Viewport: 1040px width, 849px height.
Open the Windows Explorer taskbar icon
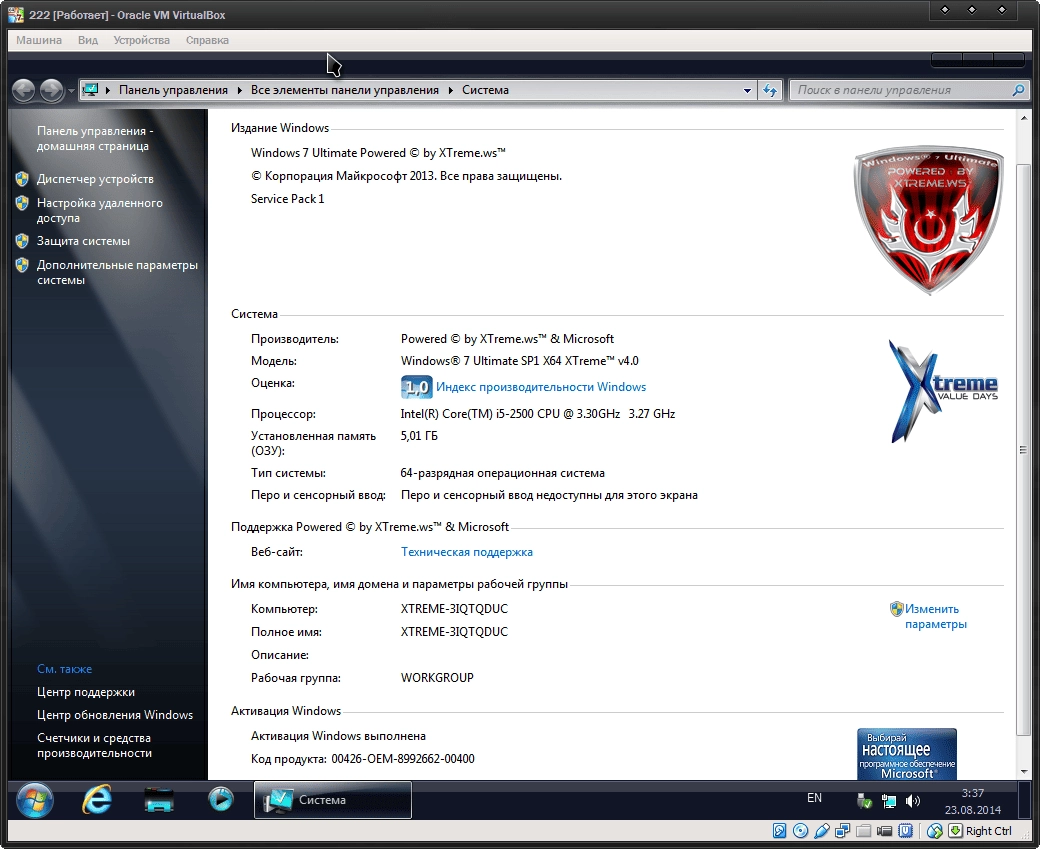[x=159, y=801]
